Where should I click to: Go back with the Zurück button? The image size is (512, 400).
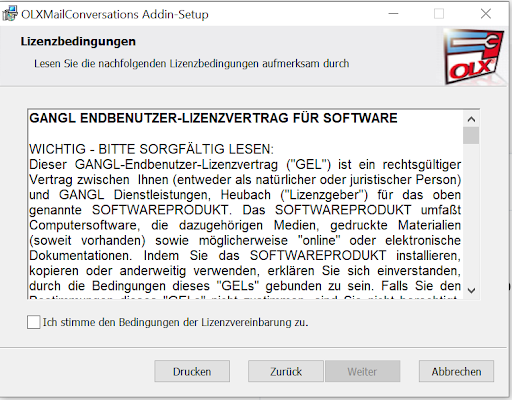[286, 371]
